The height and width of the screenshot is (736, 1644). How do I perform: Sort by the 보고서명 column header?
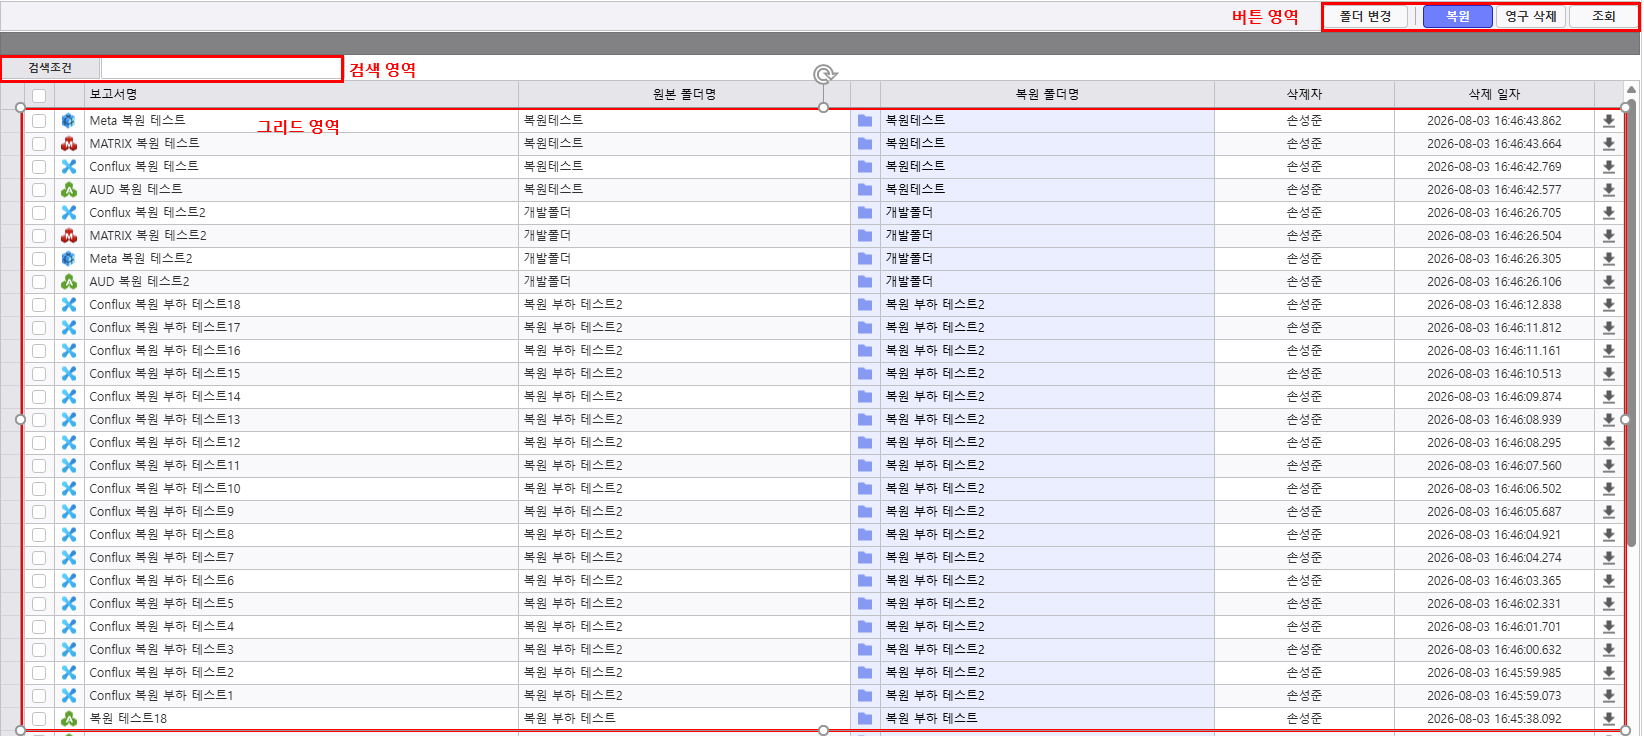pyautogui.click(x=301, y=94)
